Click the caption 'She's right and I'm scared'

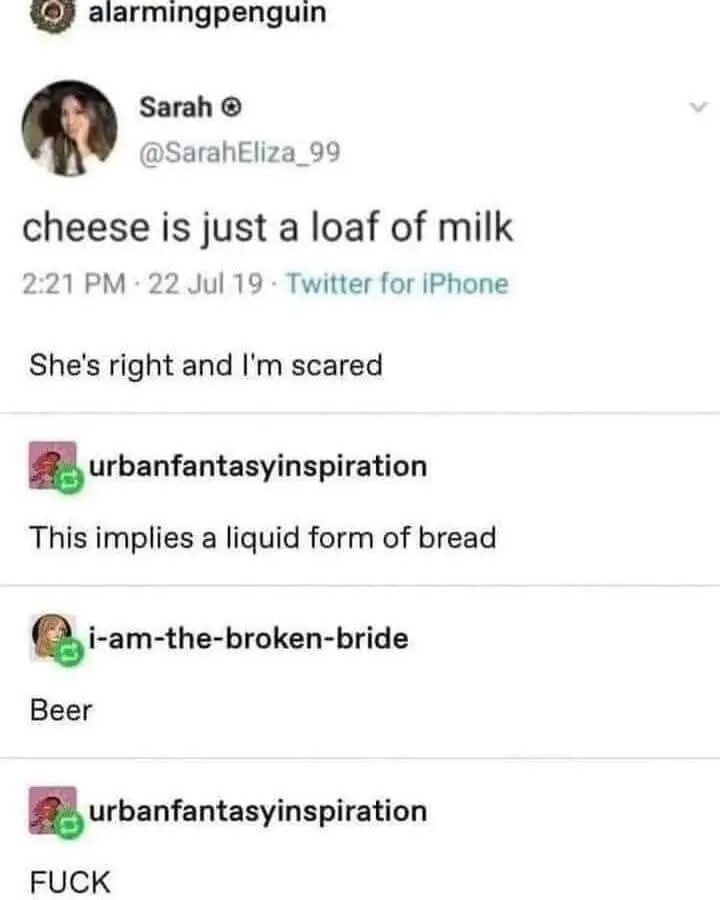(x=205, y=366)
